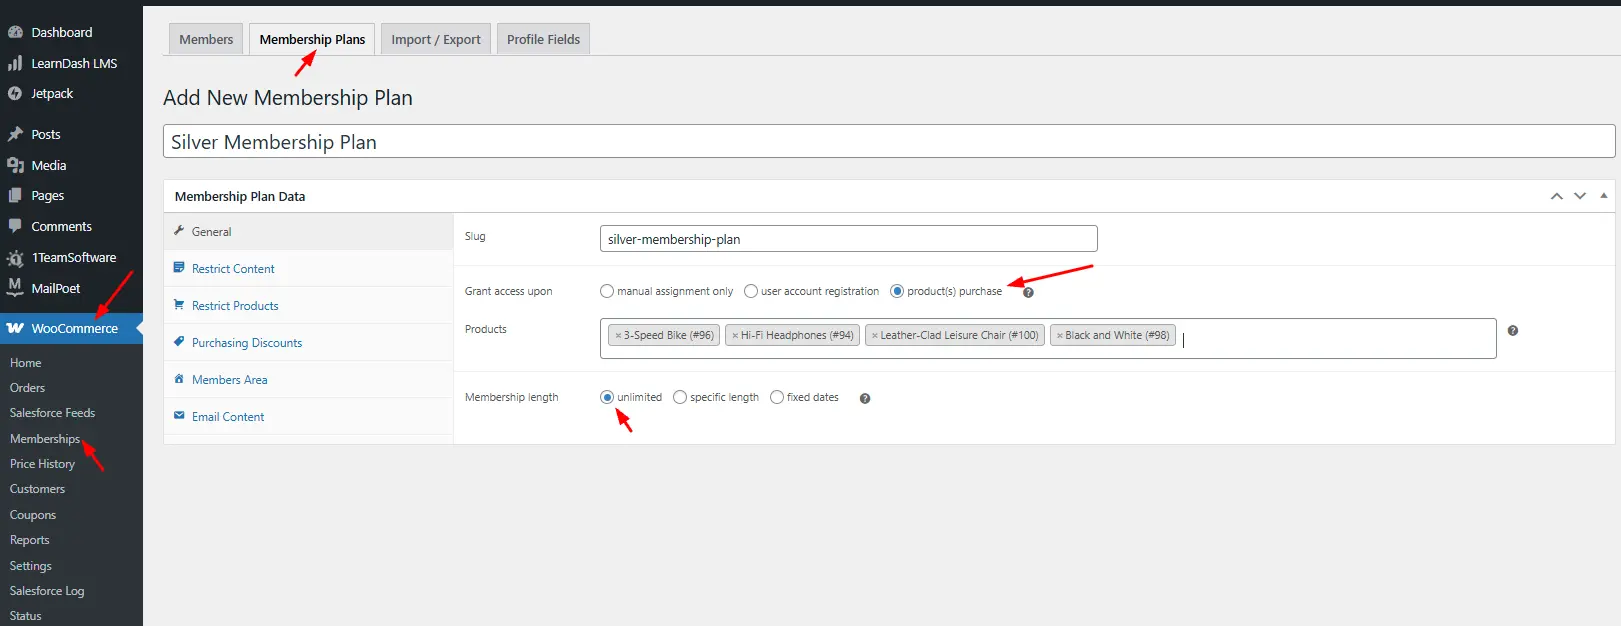The width and height of the screenshot is (1621, 626).
Task: Click the Comments speech bubble icon
Action: [15, 226]
